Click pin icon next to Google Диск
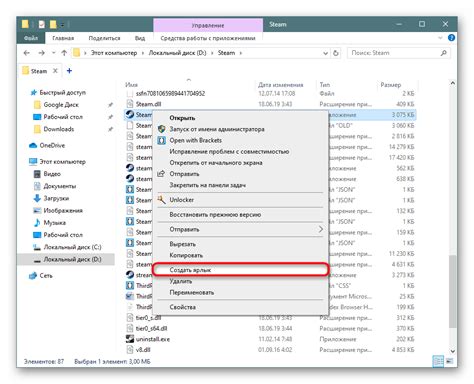The width and height of the screenshot is (474, 384). click(x=110, y=105)
